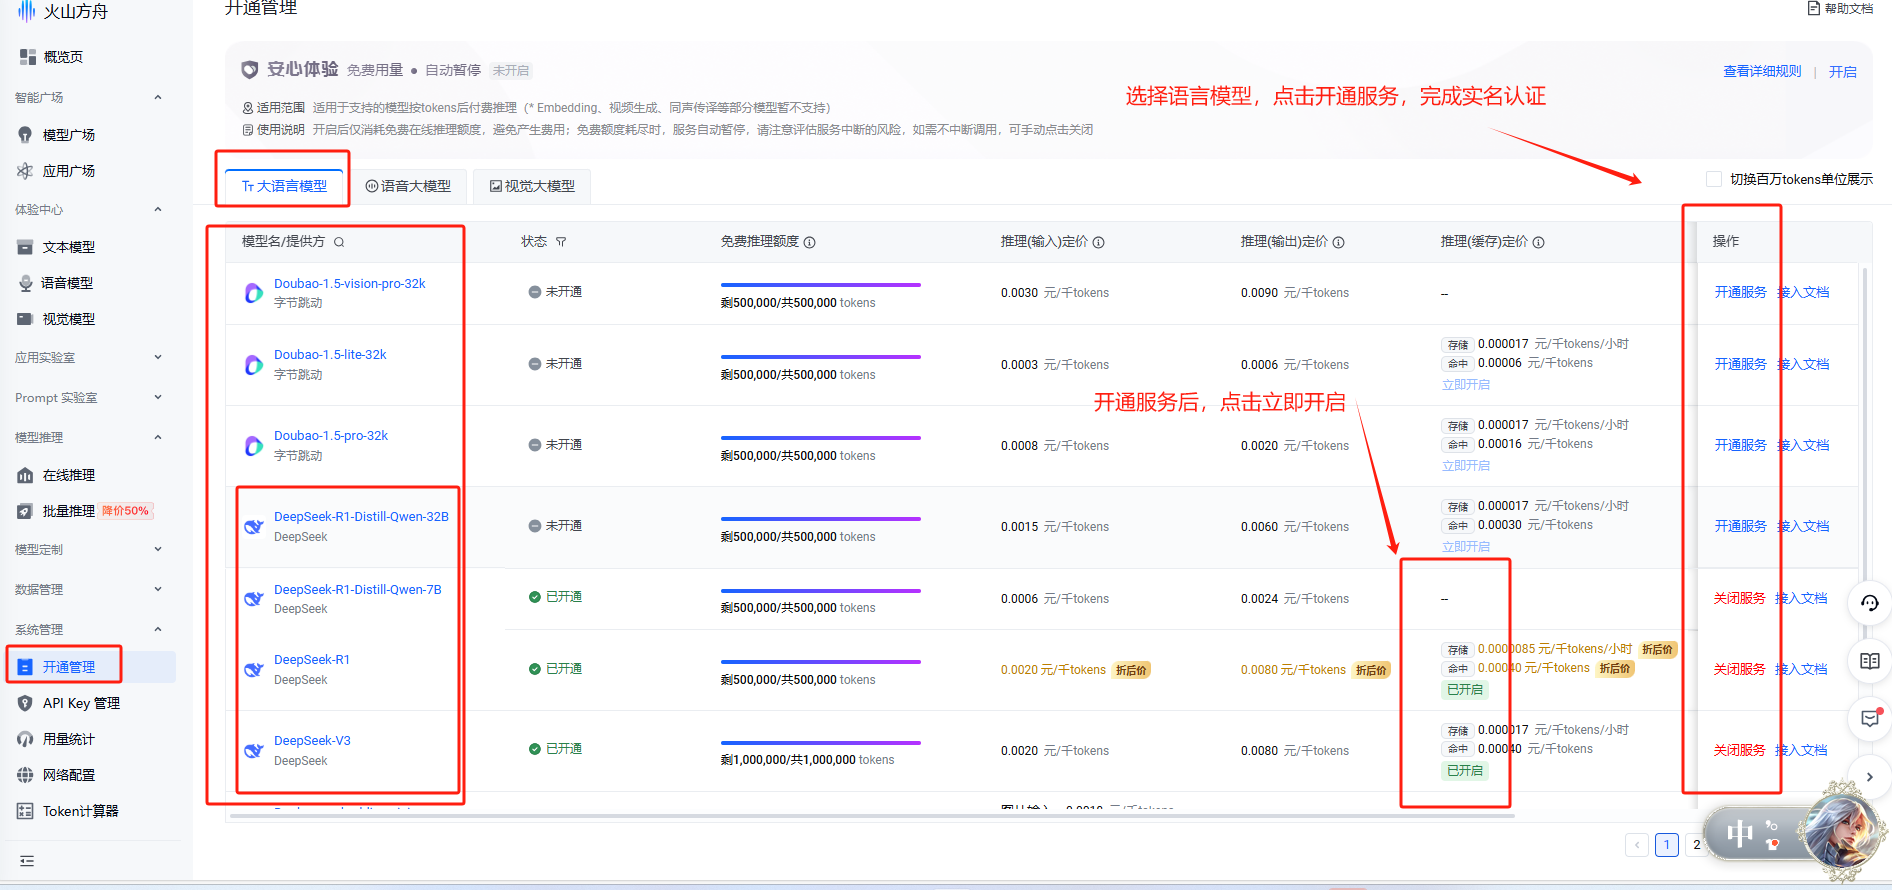Click the 模型广场 lightbulb icon

tap(26, 135)
